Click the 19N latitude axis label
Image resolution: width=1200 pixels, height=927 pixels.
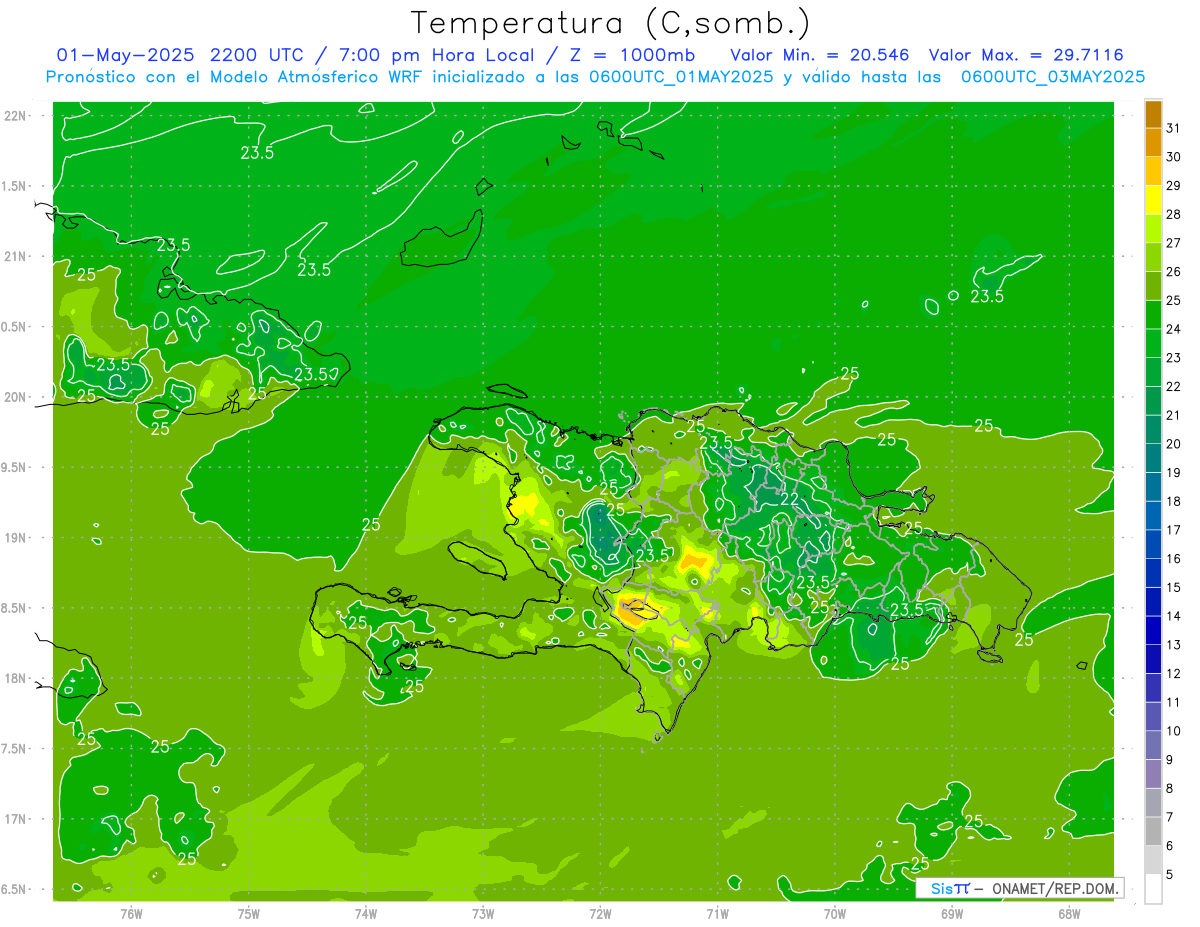(x=16, y=538)
